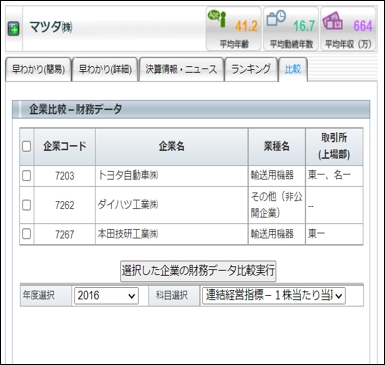Image resolution: width=385 pixels, height=365 pixels.
Task: Click the 664 average salary value
Action: pyautogui.click(x=363, y=26)
